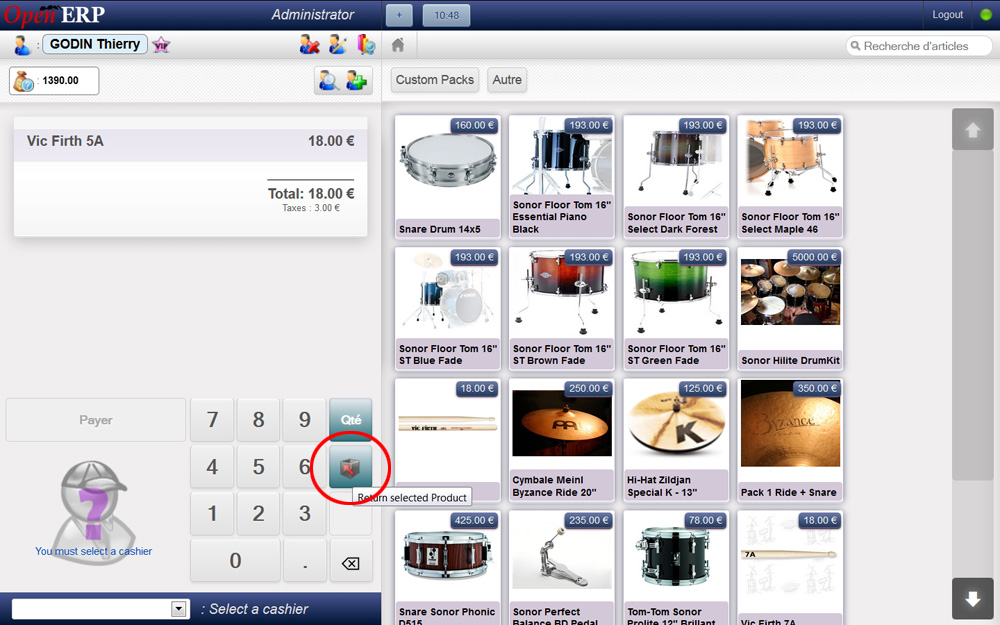Log out via the Logout link
This screenshot has height=625, width=1000.
coord(947,15)
